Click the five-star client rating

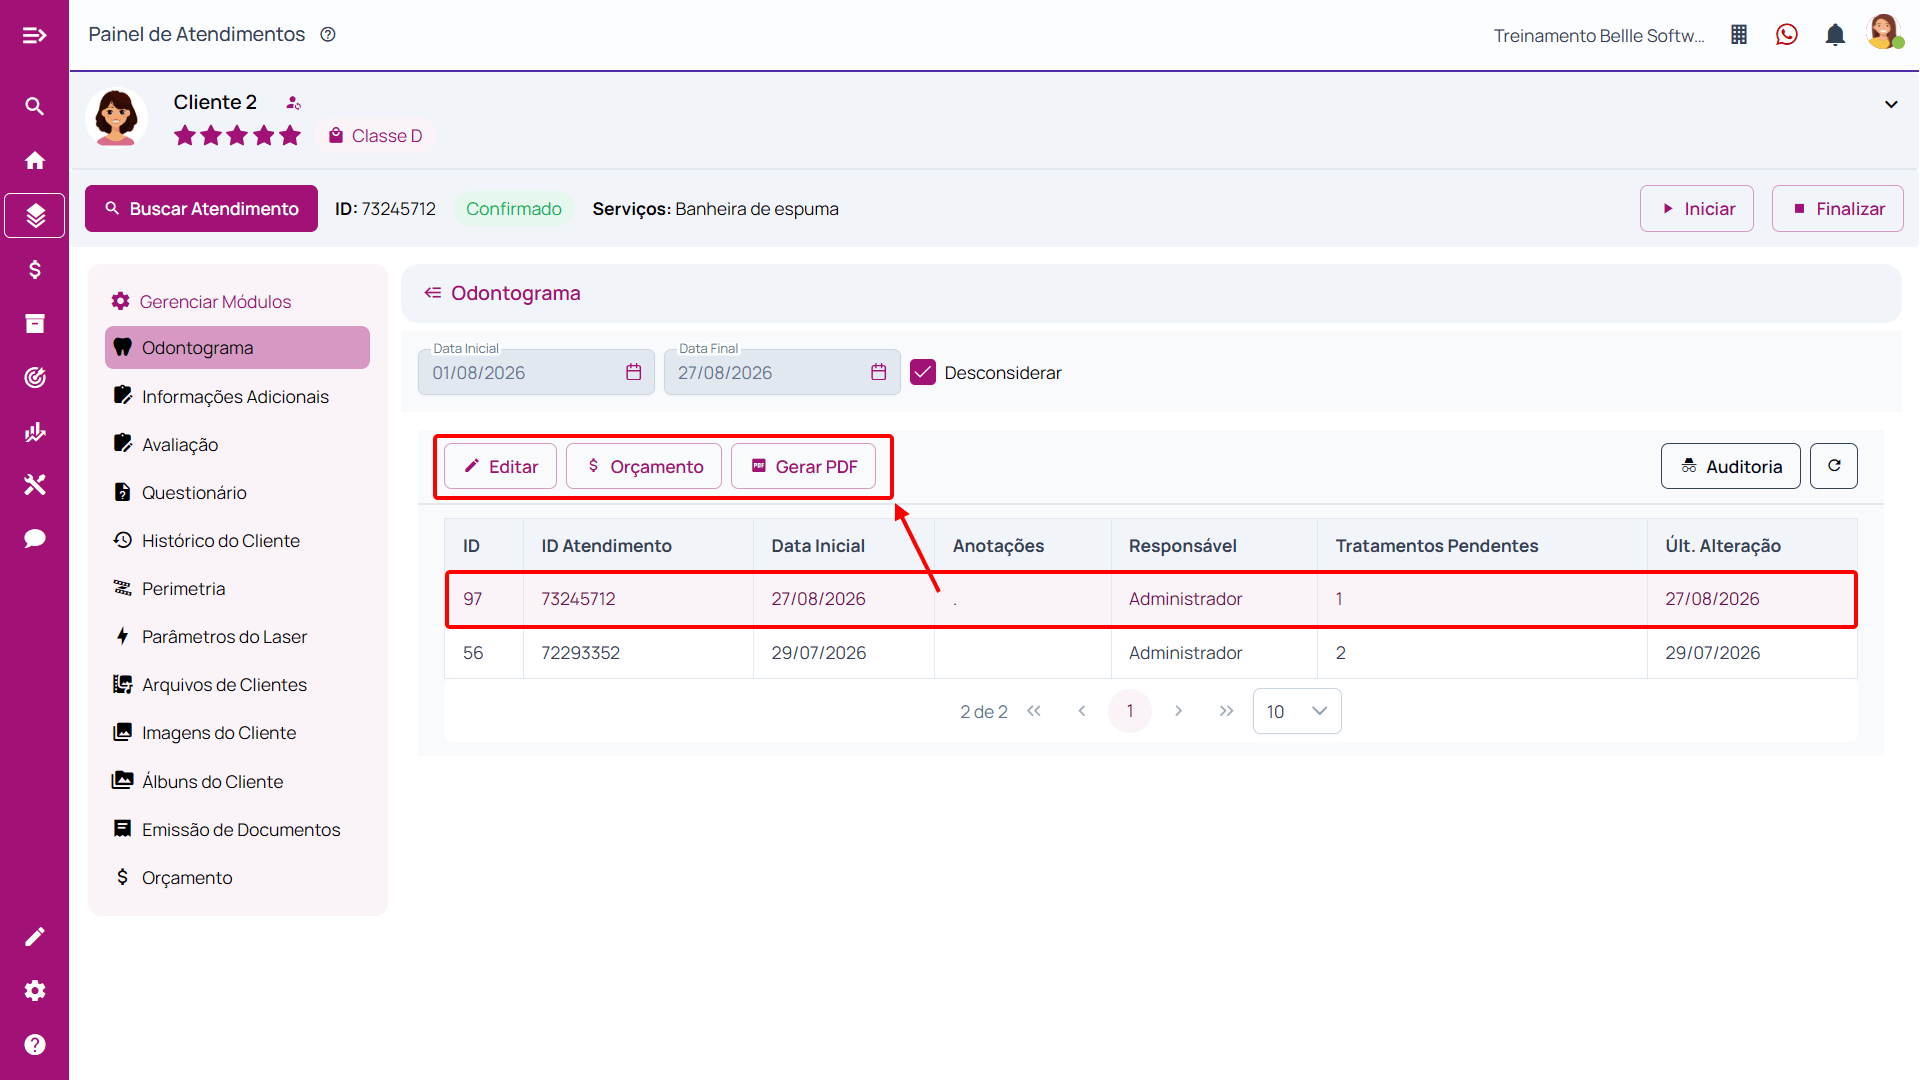[237, 136]
